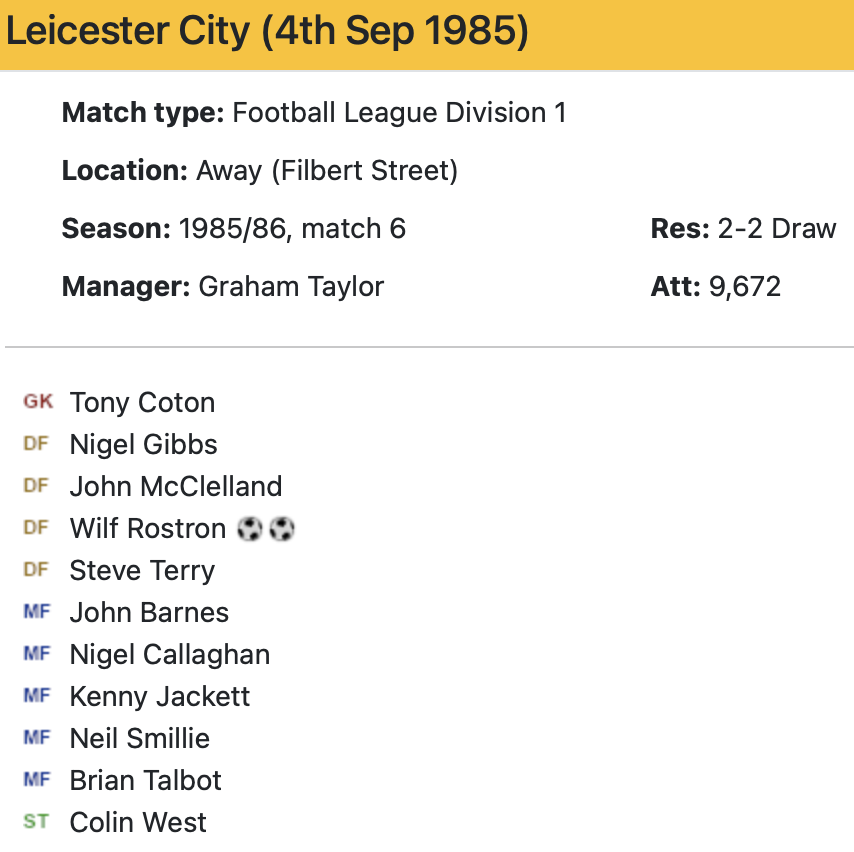Viewport: 854px width, 852px height.
Task: Click second goal ball icon after Wilf Rostron
Action: point(283,529)
